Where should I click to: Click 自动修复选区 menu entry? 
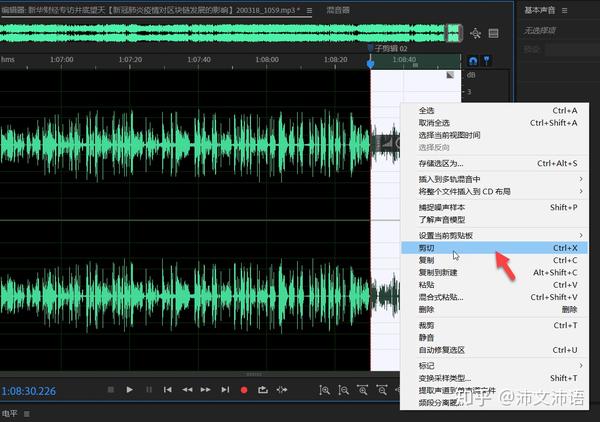click(x=494, y=350)
